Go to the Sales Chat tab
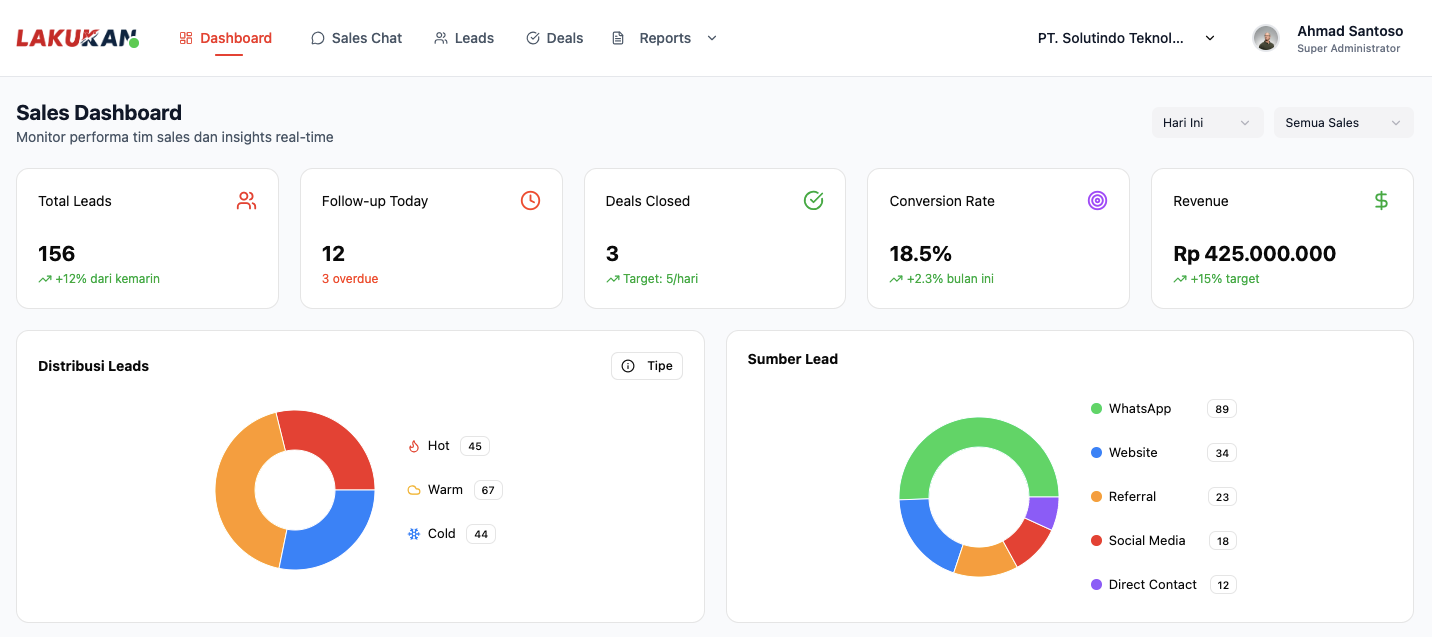 [356, 38]
